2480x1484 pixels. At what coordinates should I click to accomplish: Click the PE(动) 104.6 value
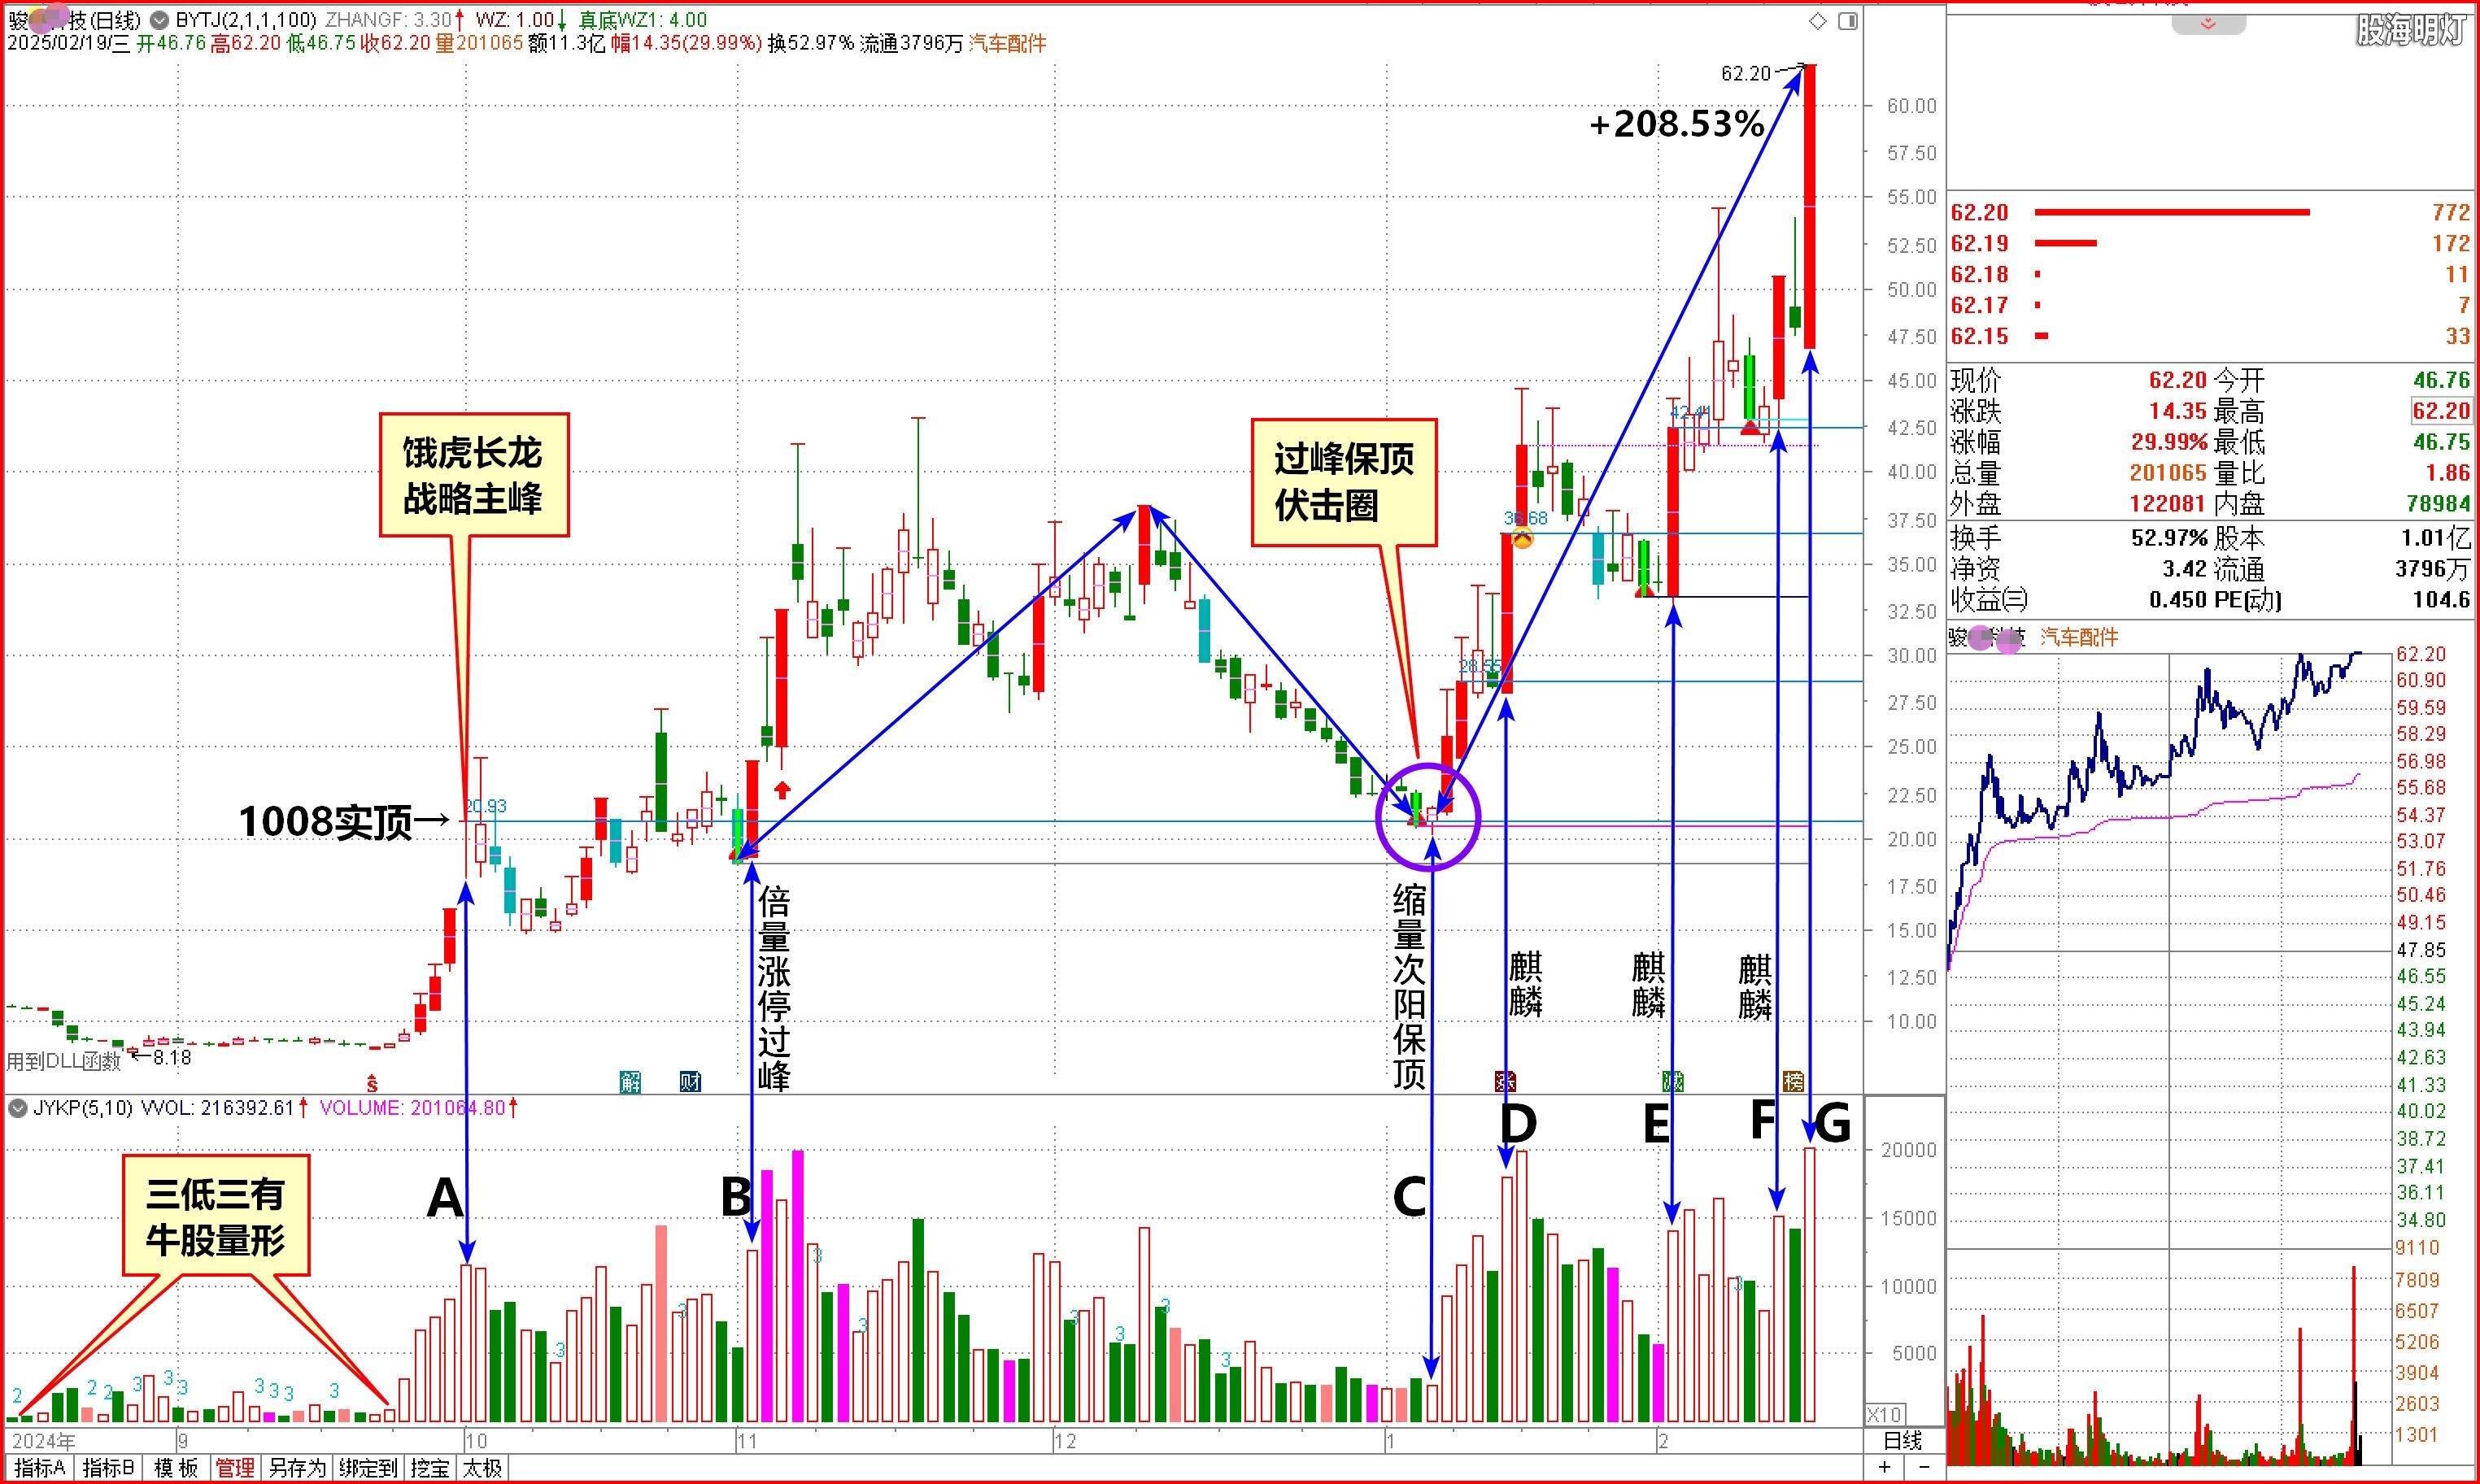pos(2441,600)
